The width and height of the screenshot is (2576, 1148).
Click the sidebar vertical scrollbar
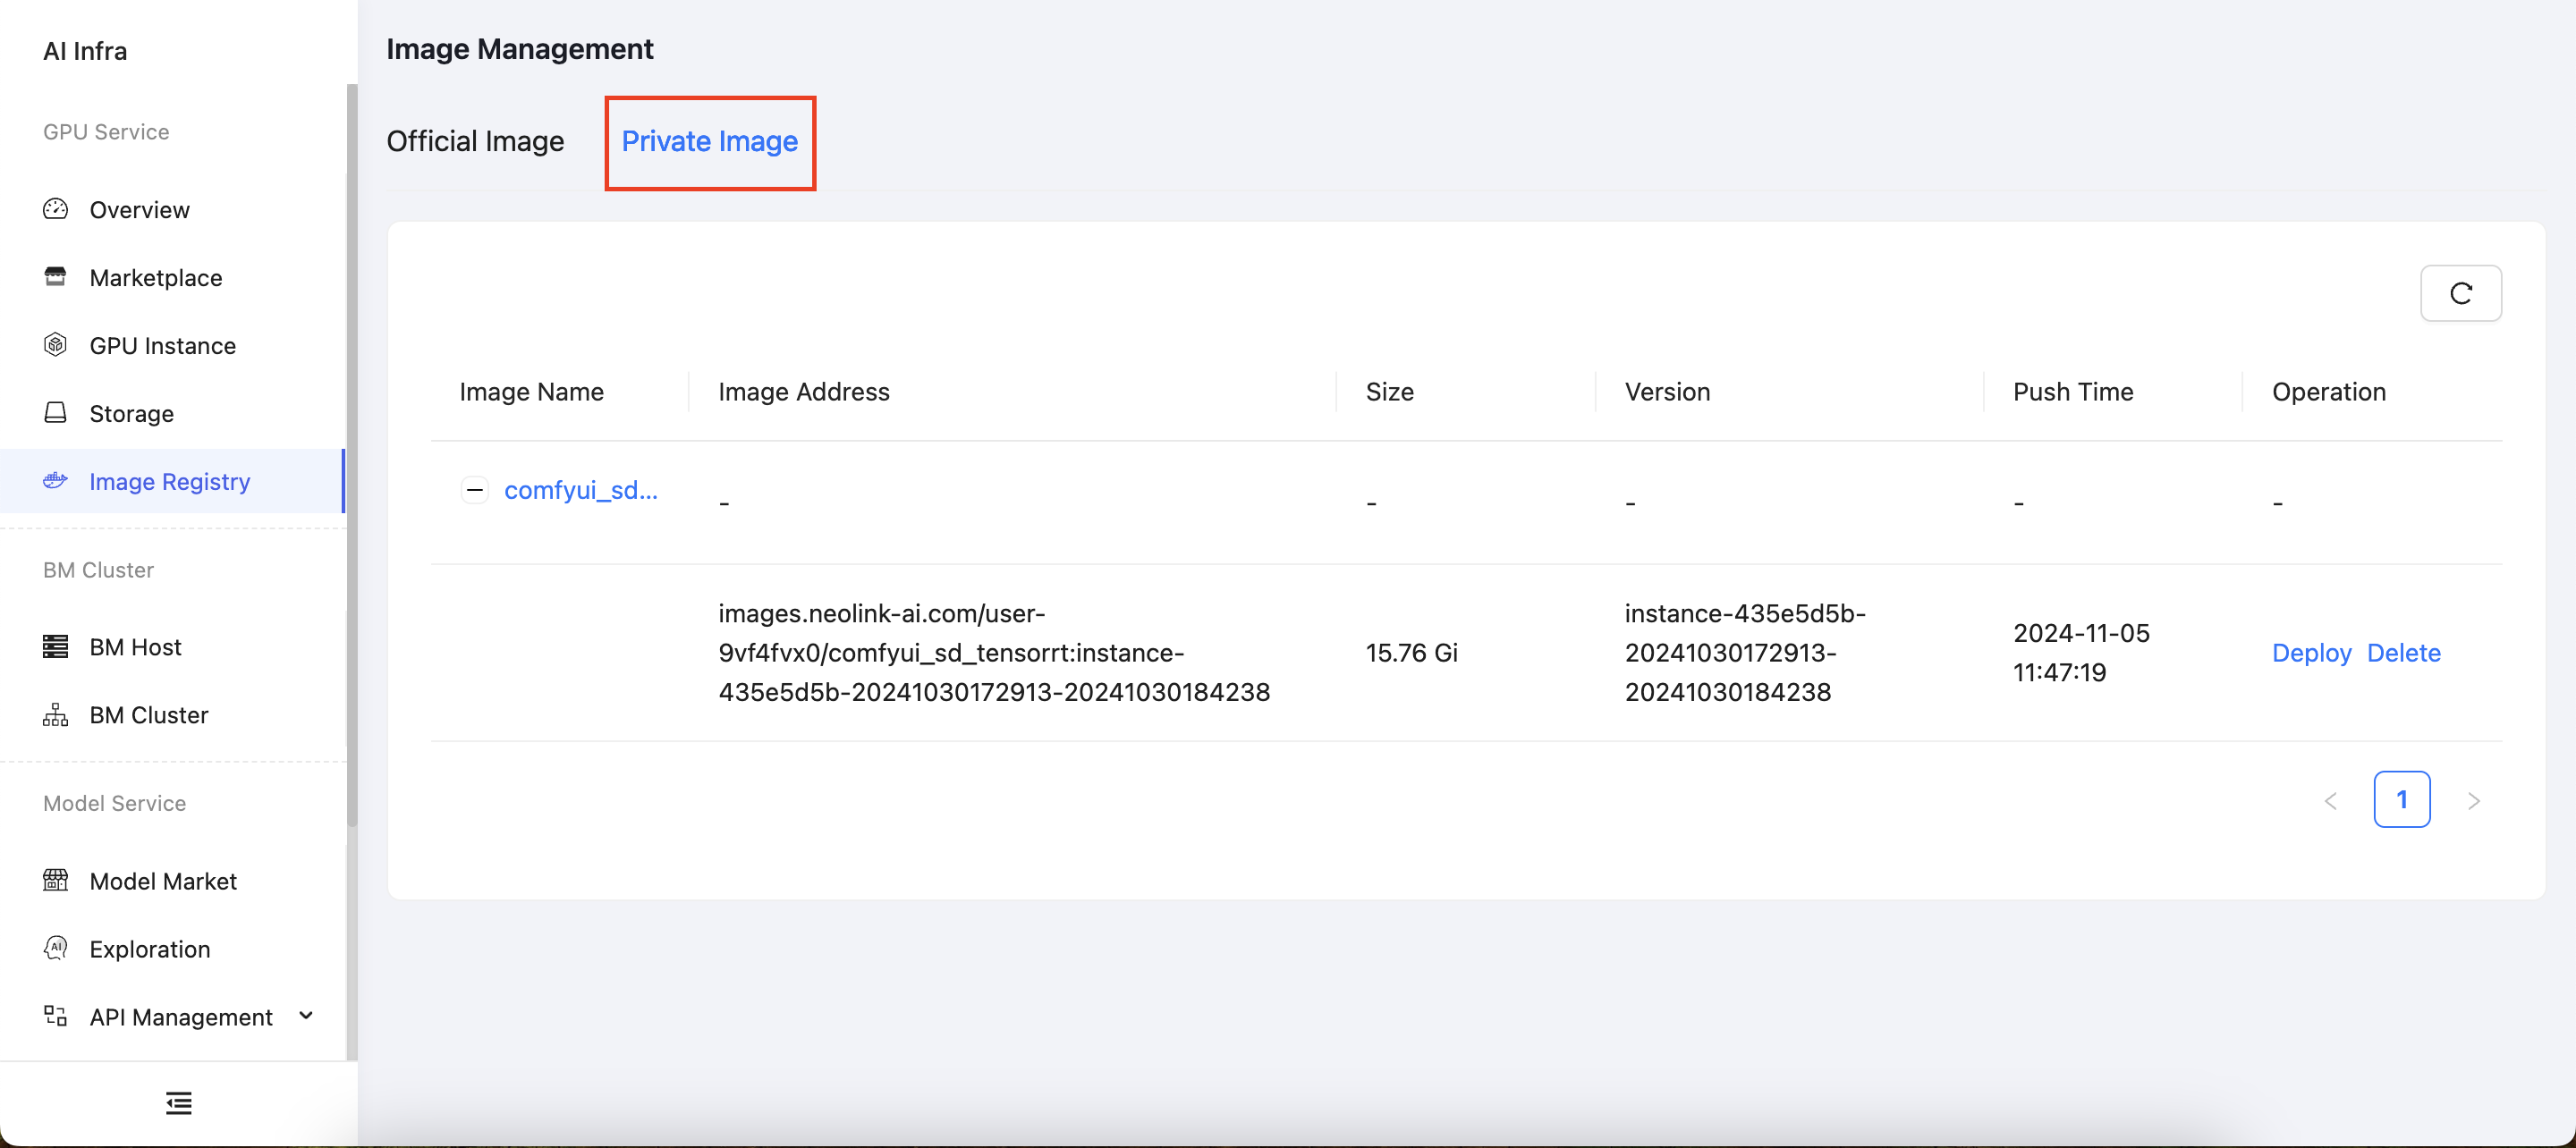coord(351,455)
